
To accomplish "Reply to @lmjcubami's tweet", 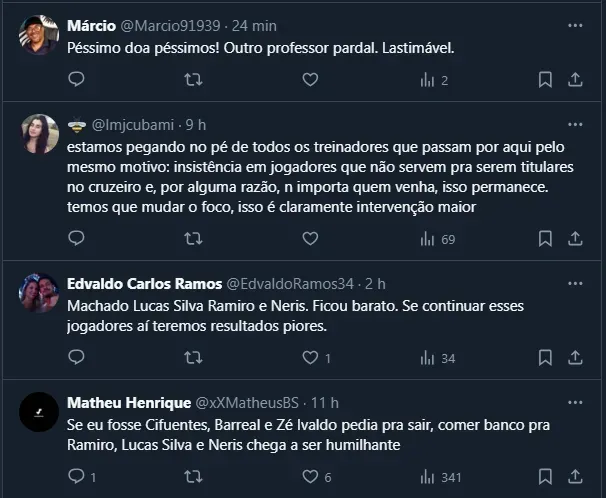I will click(x=77, y=238).
